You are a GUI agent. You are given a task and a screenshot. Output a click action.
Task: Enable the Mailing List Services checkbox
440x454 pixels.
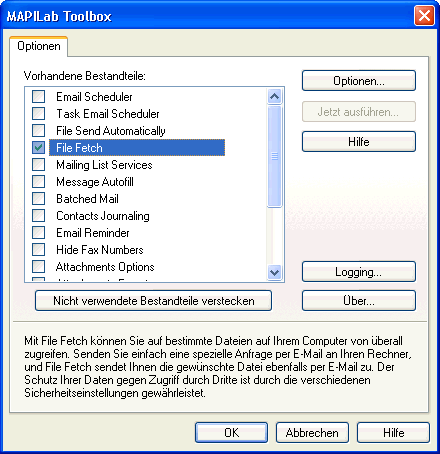pos(38,165)
